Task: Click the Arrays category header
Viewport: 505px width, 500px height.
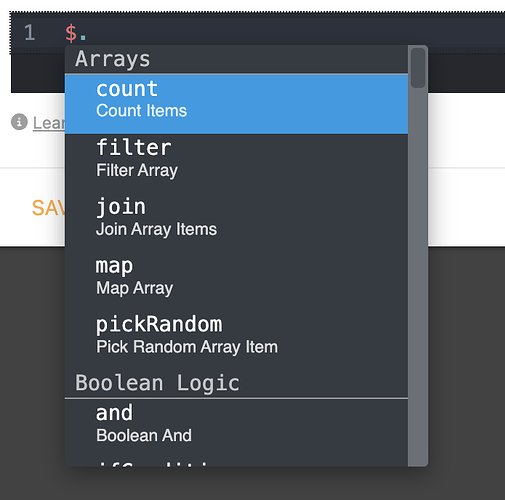Action: (236, 59)
